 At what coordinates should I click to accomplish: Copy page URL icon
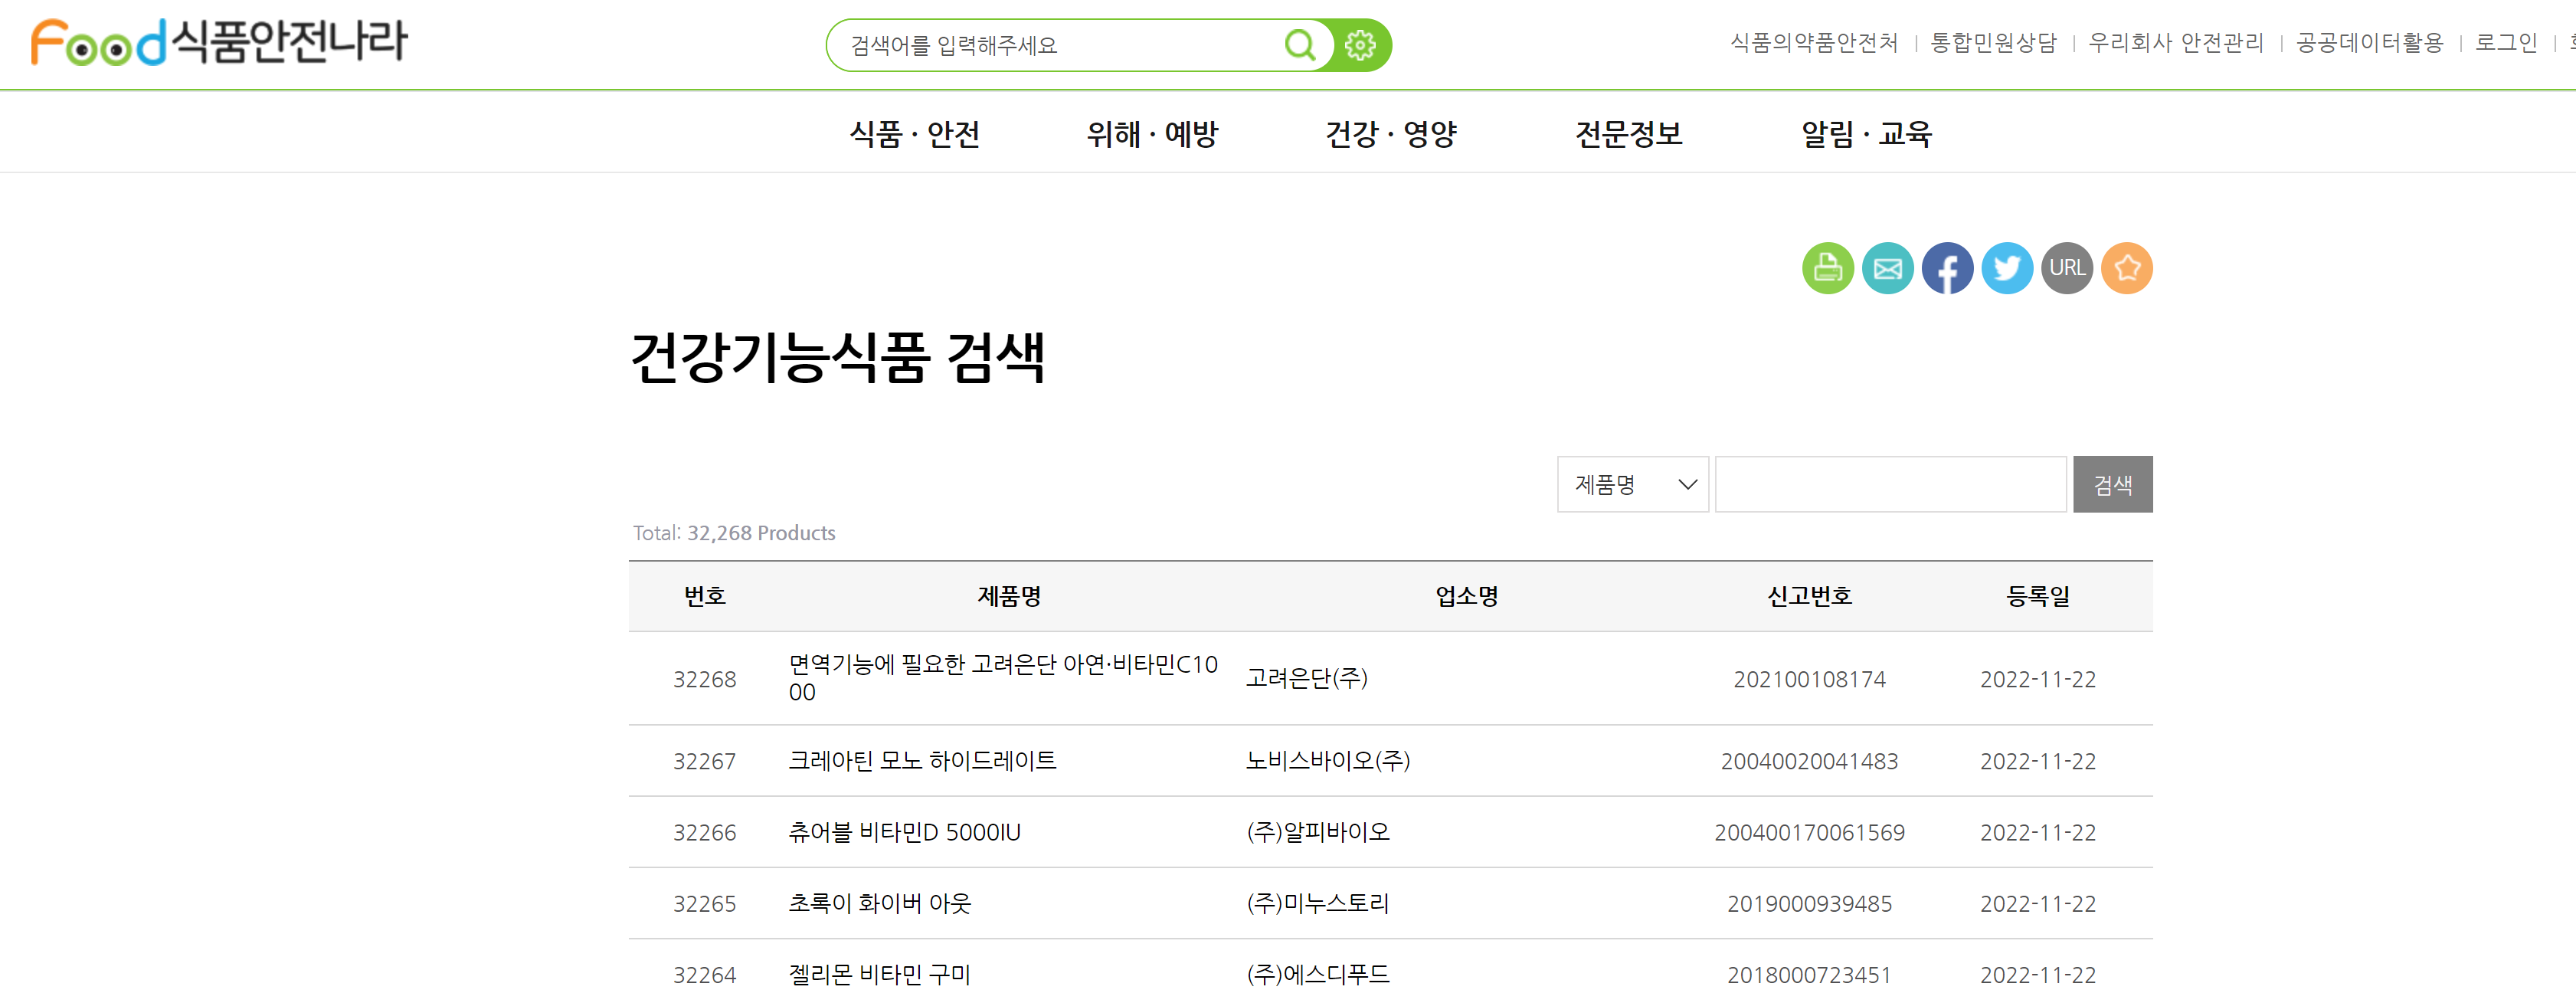pos(2066,268)
